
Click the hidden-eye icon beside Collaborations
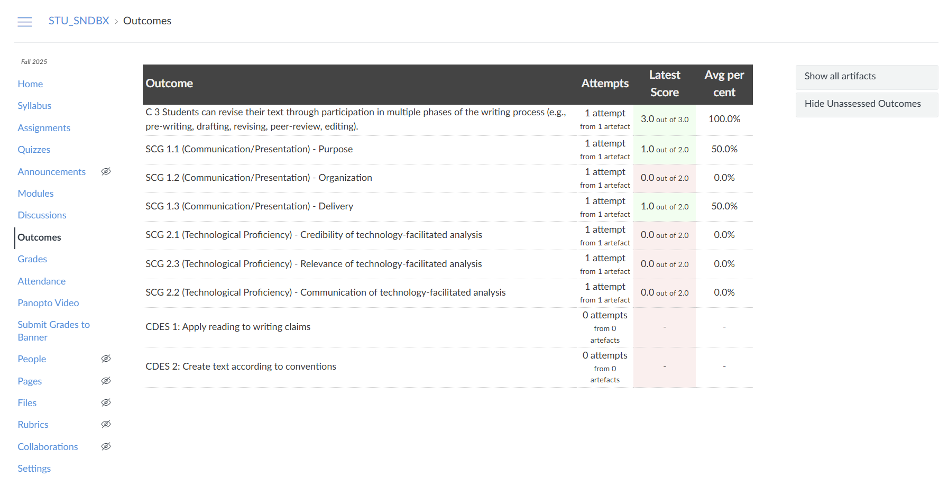[106, 446]
